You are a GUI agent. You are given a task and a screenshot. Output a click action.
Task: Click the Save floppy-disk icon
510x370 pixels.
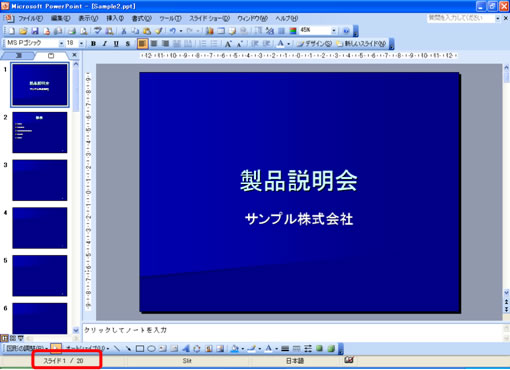point(35,31)
